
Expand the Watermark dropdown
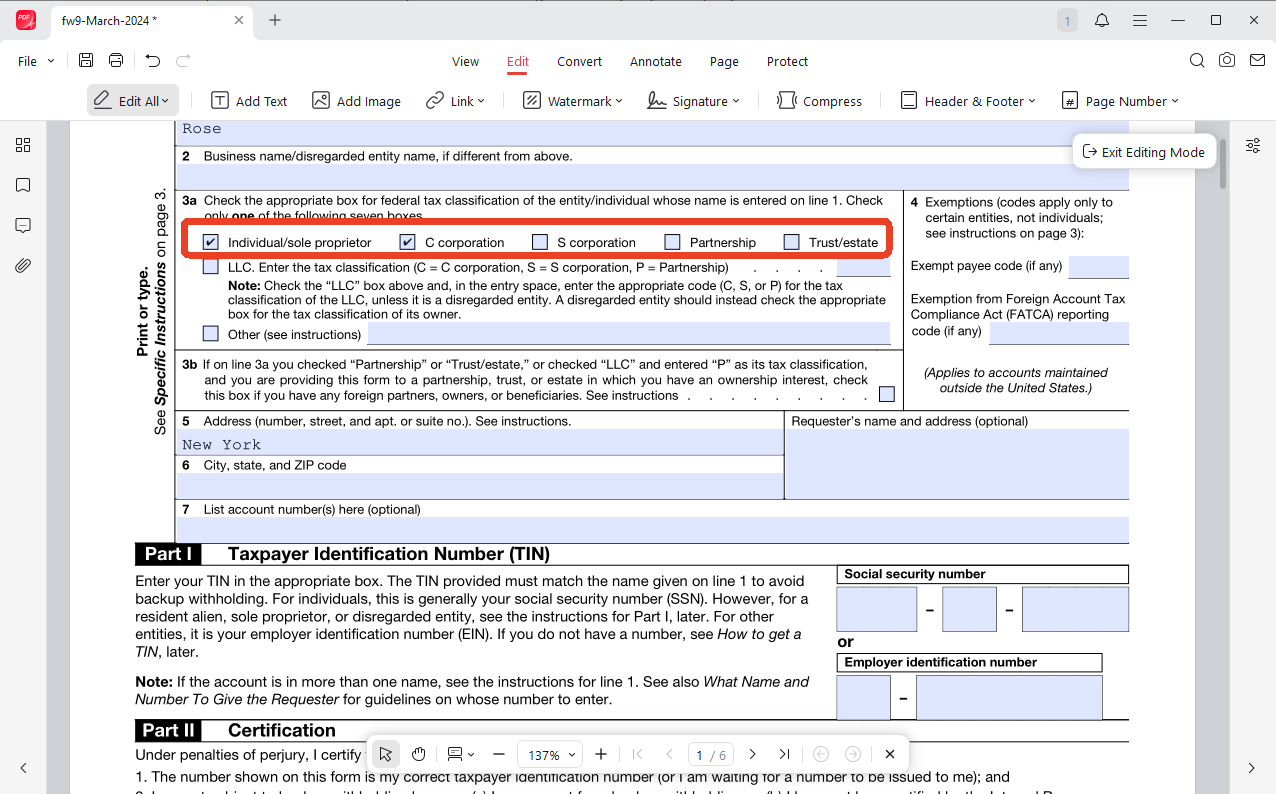[x=619, y=101]
